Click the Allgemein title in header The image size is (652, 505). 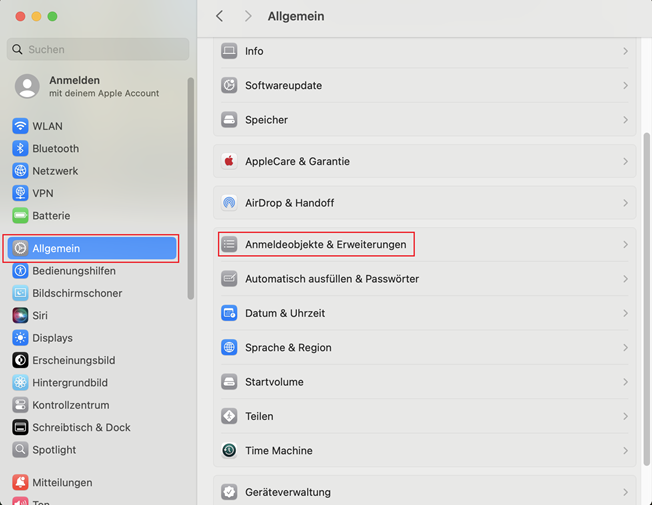[296, 16]
